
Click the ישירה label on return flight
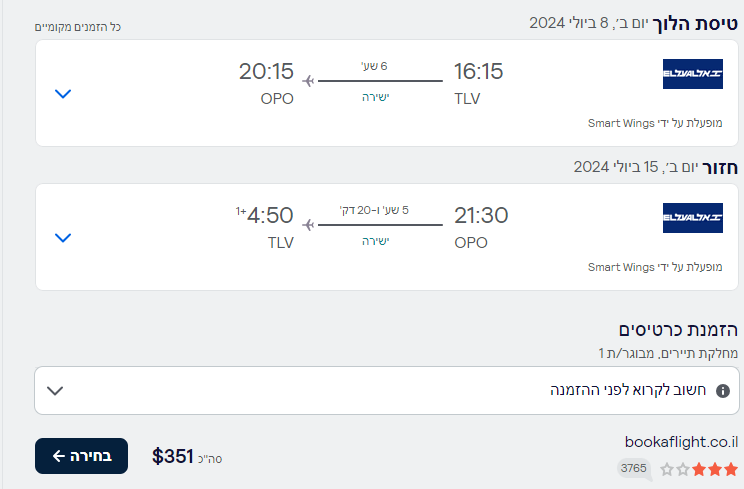point(375,242)
